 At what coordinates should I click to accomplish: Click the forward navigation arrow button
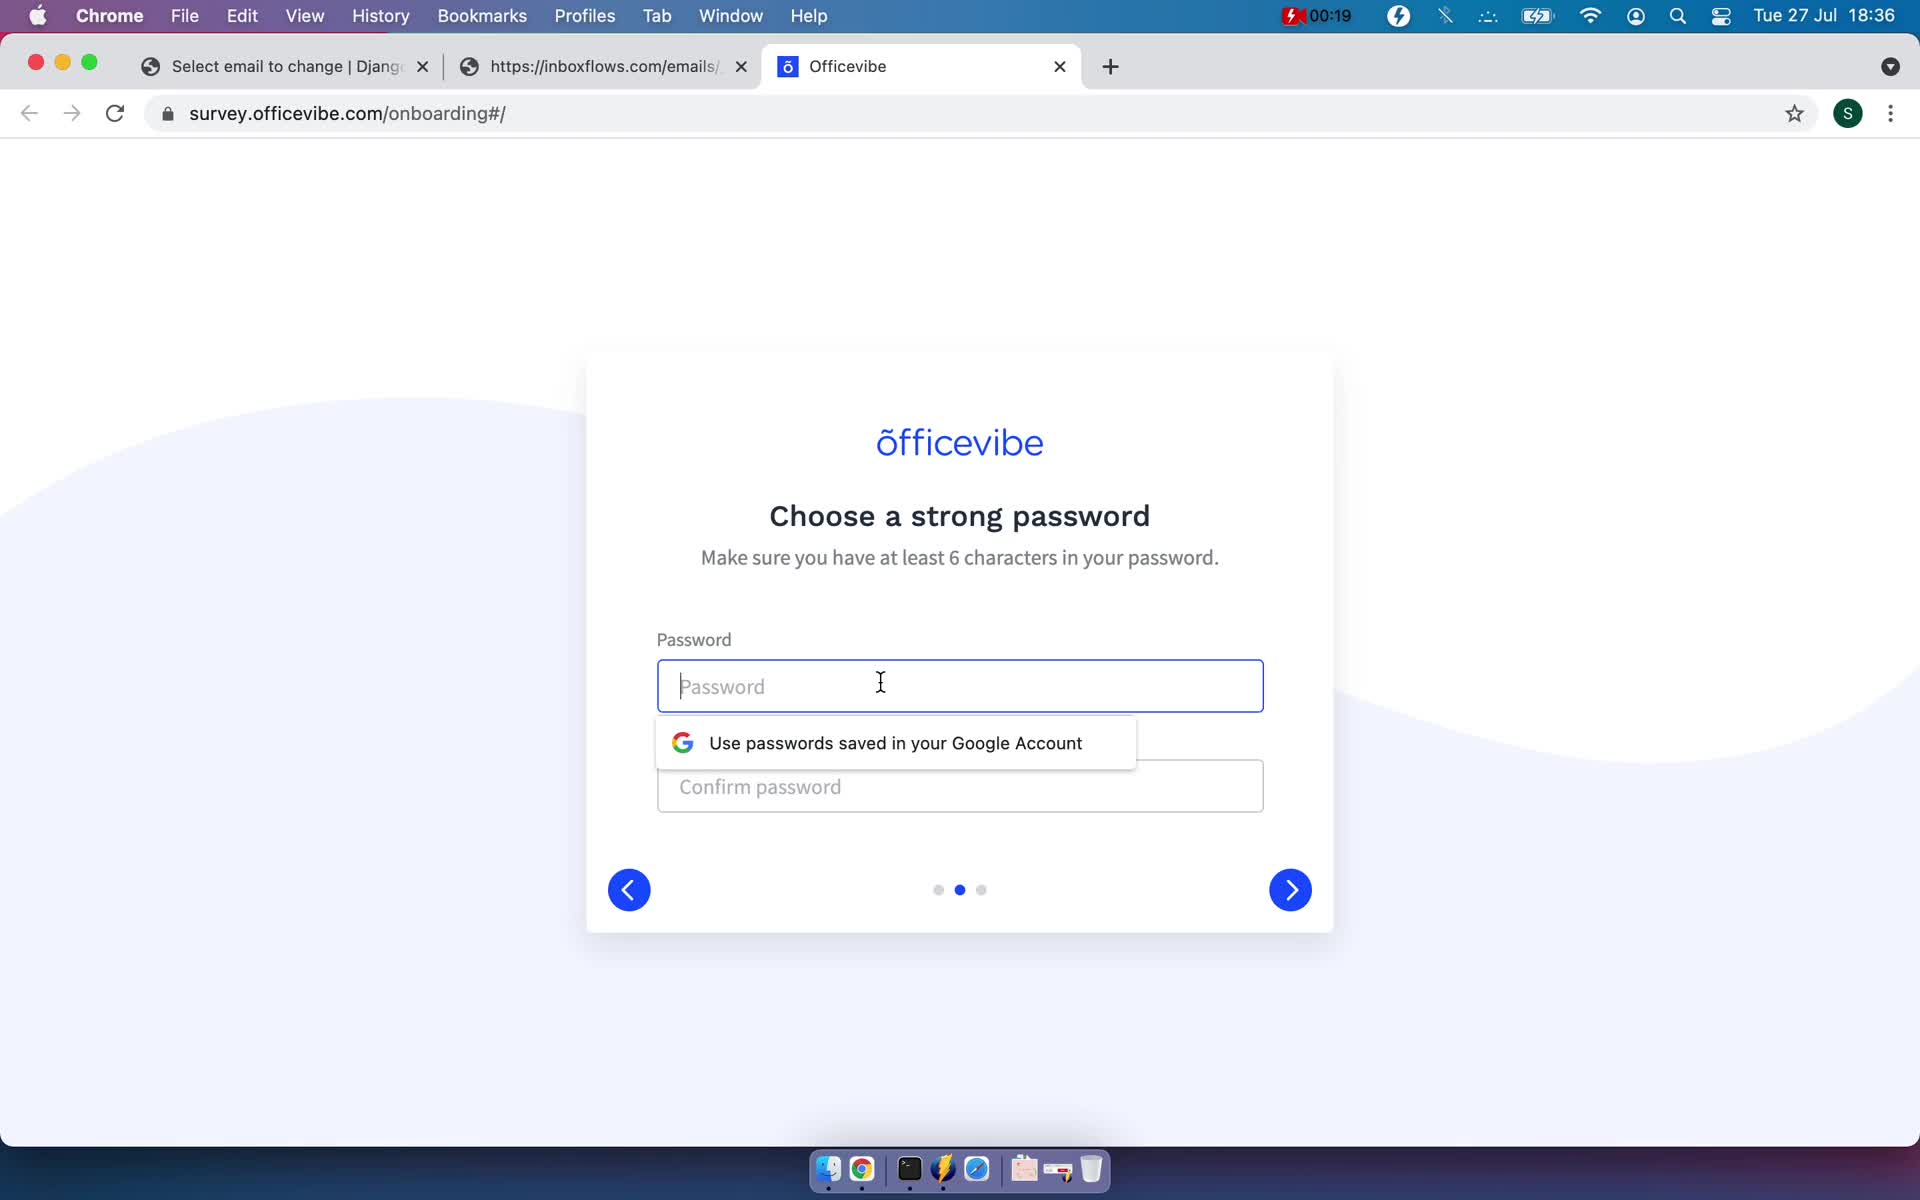click(x=1291, y=889)
